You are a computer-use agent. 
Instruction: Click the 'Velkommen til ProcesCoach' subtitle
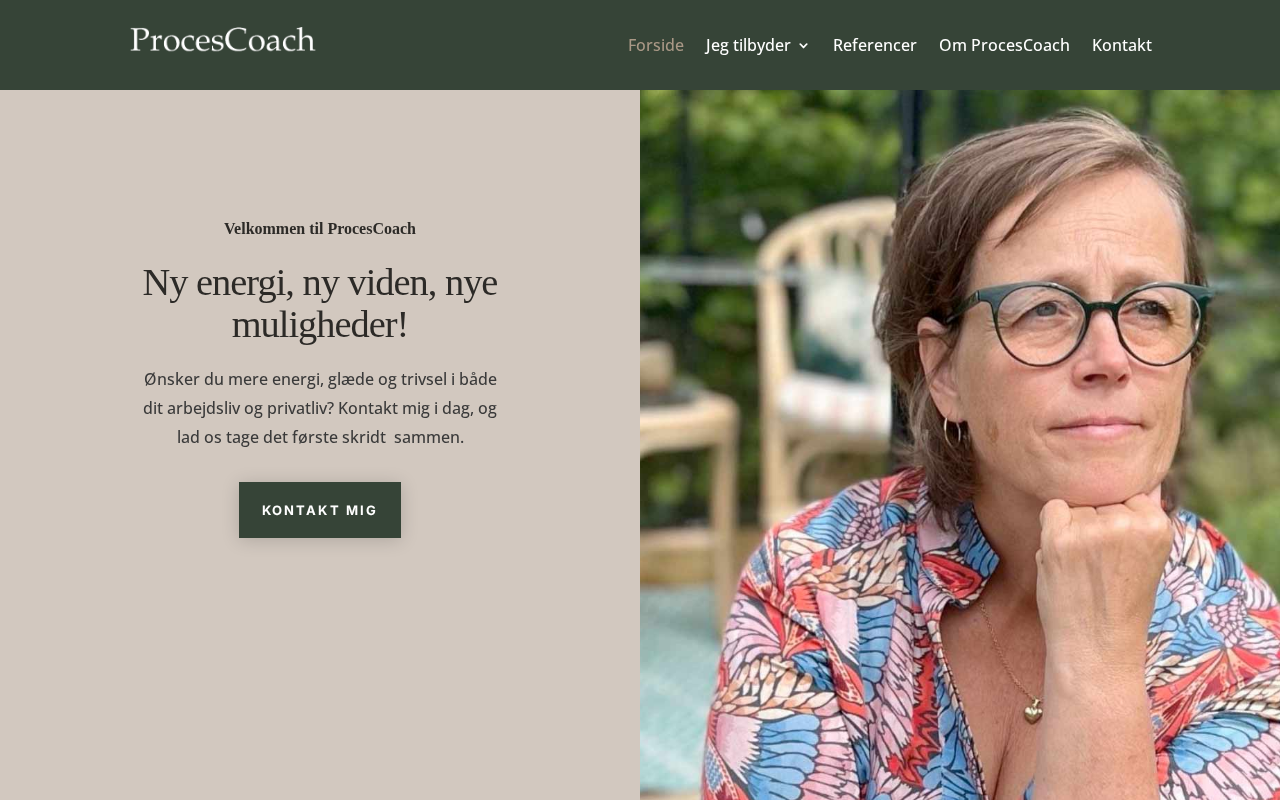[x=320, y=229]
